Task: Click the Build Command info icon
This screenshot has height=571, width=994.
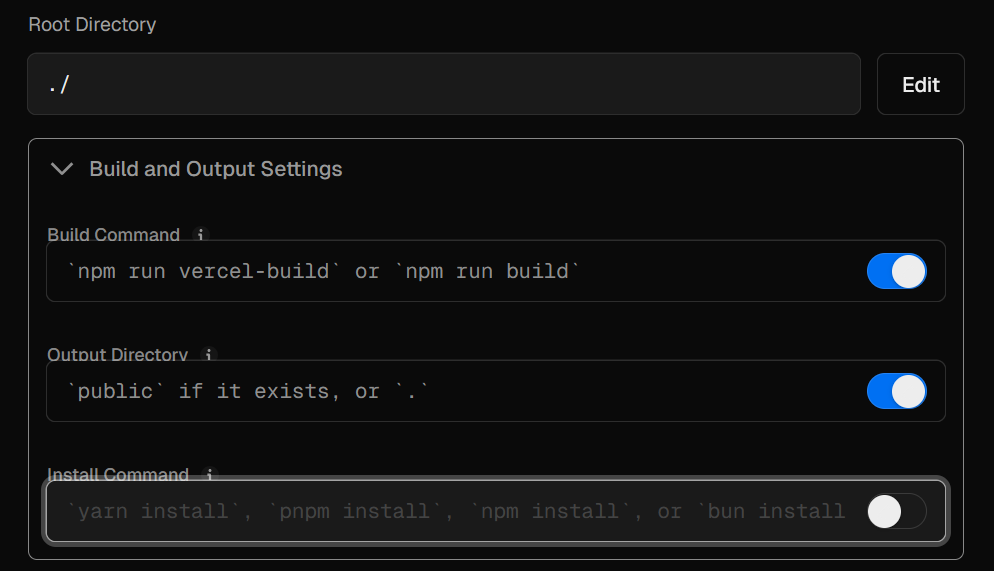Action: (x=200, y=235)
